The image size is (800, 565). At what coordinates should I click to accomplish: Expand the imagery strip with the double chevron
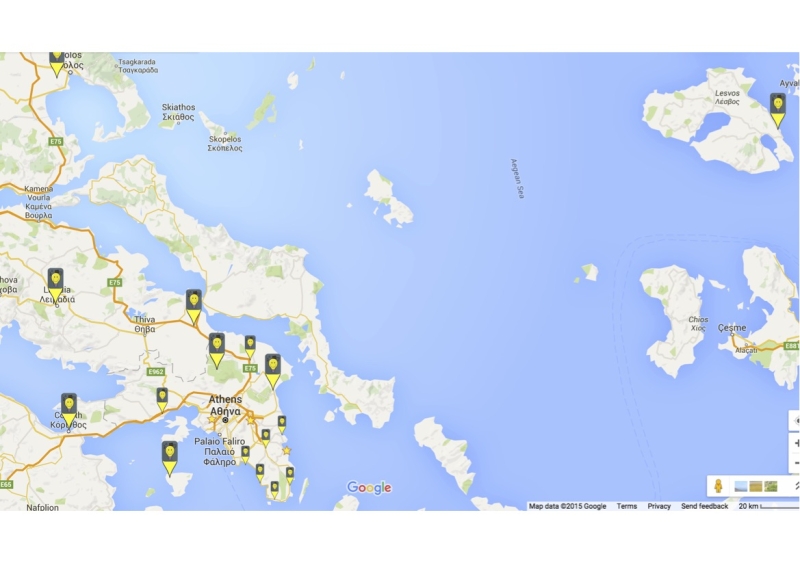[x=796, y=486]
